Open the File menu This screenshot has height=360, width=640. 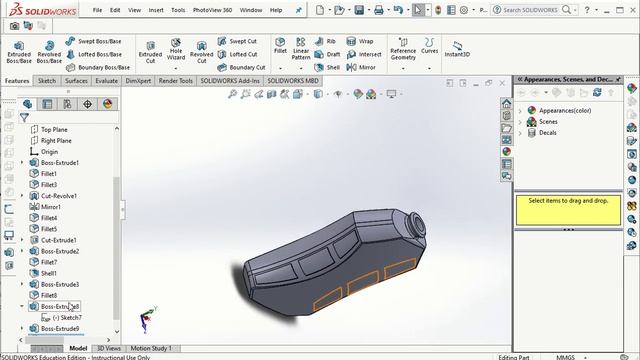pos(97,10)
